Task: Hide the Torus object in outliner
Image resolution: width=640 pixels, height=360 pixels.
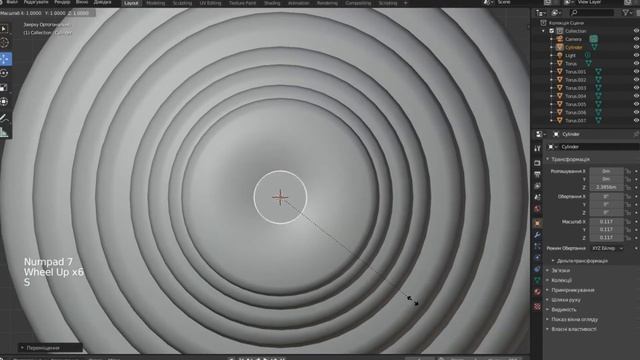Action: click(x=636, y=64)
